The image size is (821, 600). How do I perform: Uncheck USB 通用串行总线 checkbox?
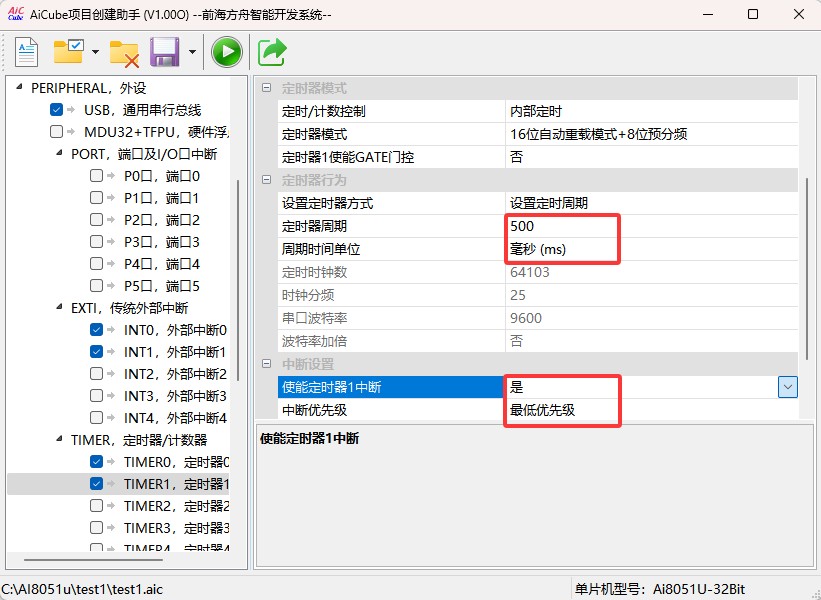57,109
